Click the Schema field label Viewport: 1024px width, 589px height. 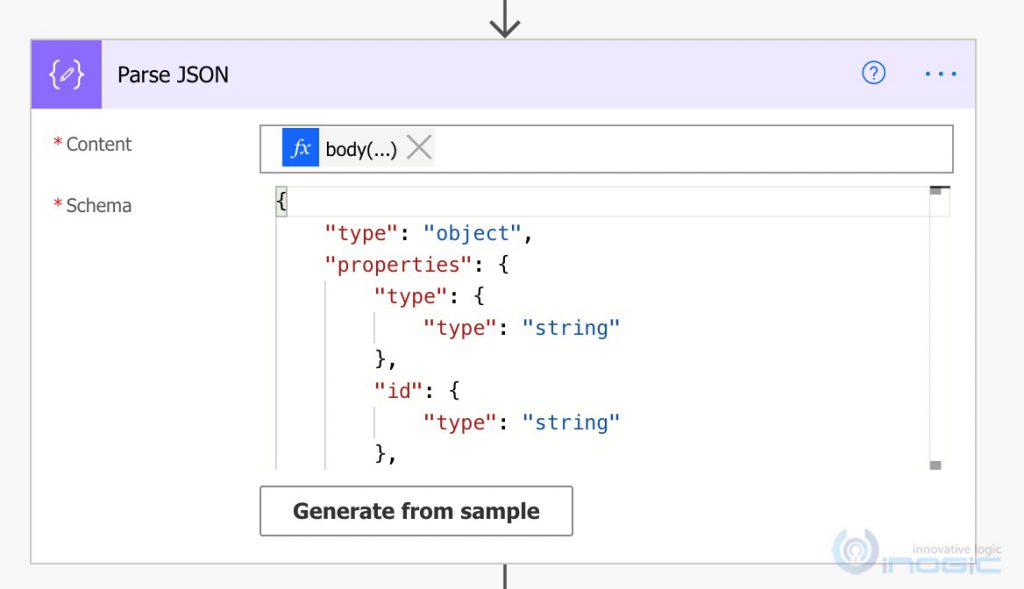point(99,205)
